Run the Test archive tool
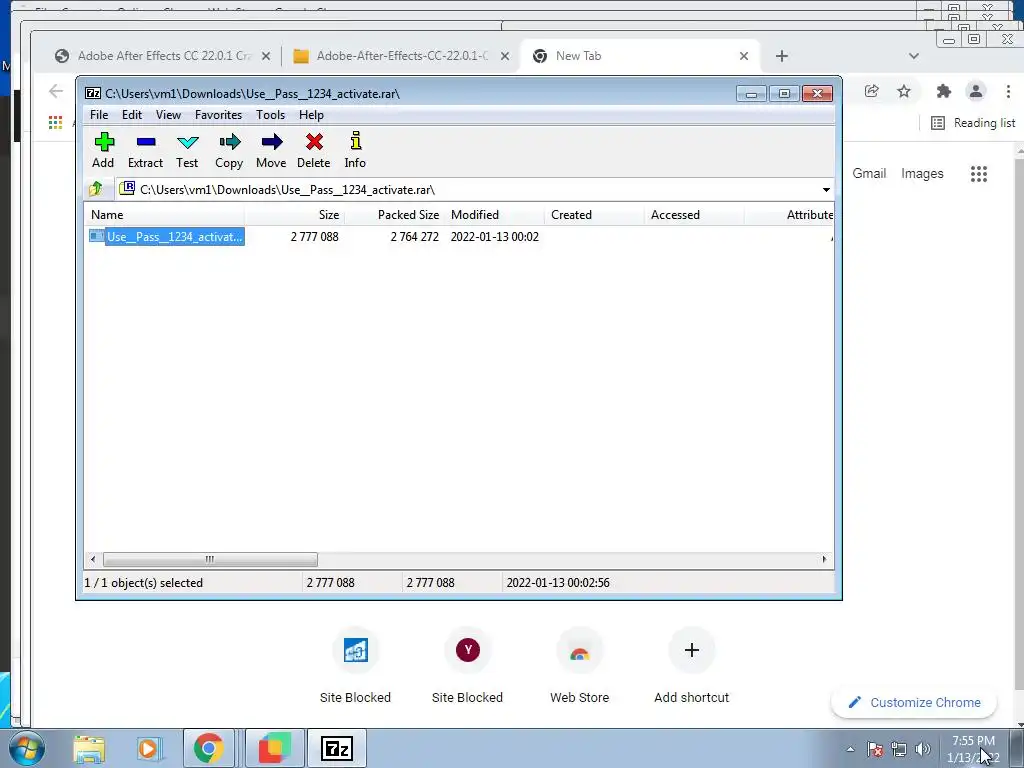The image size is (1024, 768). tap(187, 150)
